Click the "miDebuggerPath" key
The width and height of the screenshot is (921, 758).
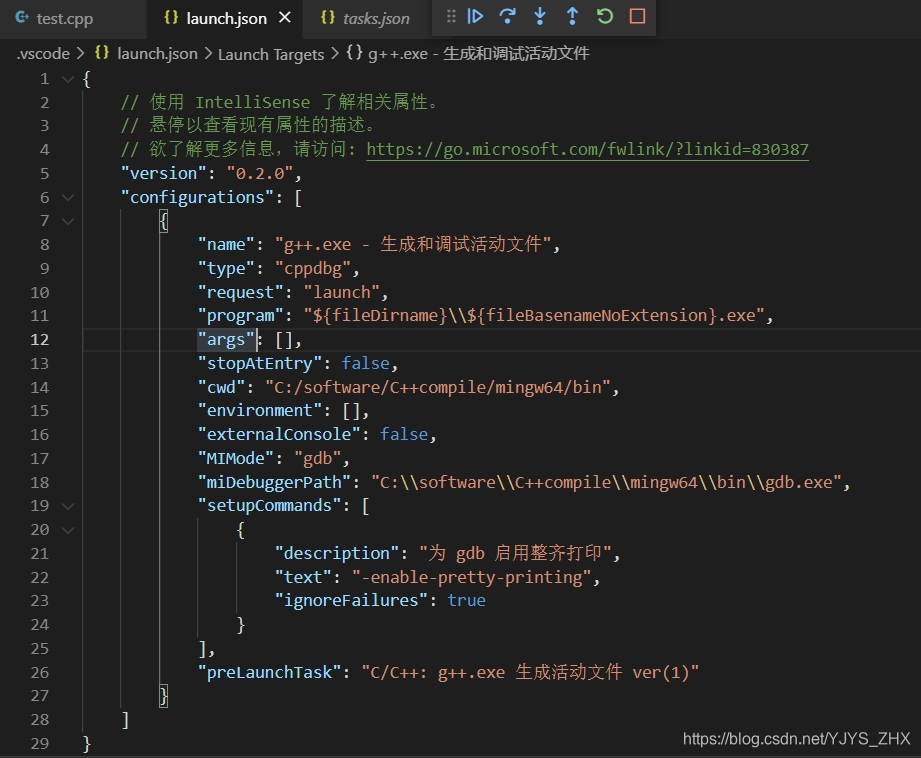[274, 482]
